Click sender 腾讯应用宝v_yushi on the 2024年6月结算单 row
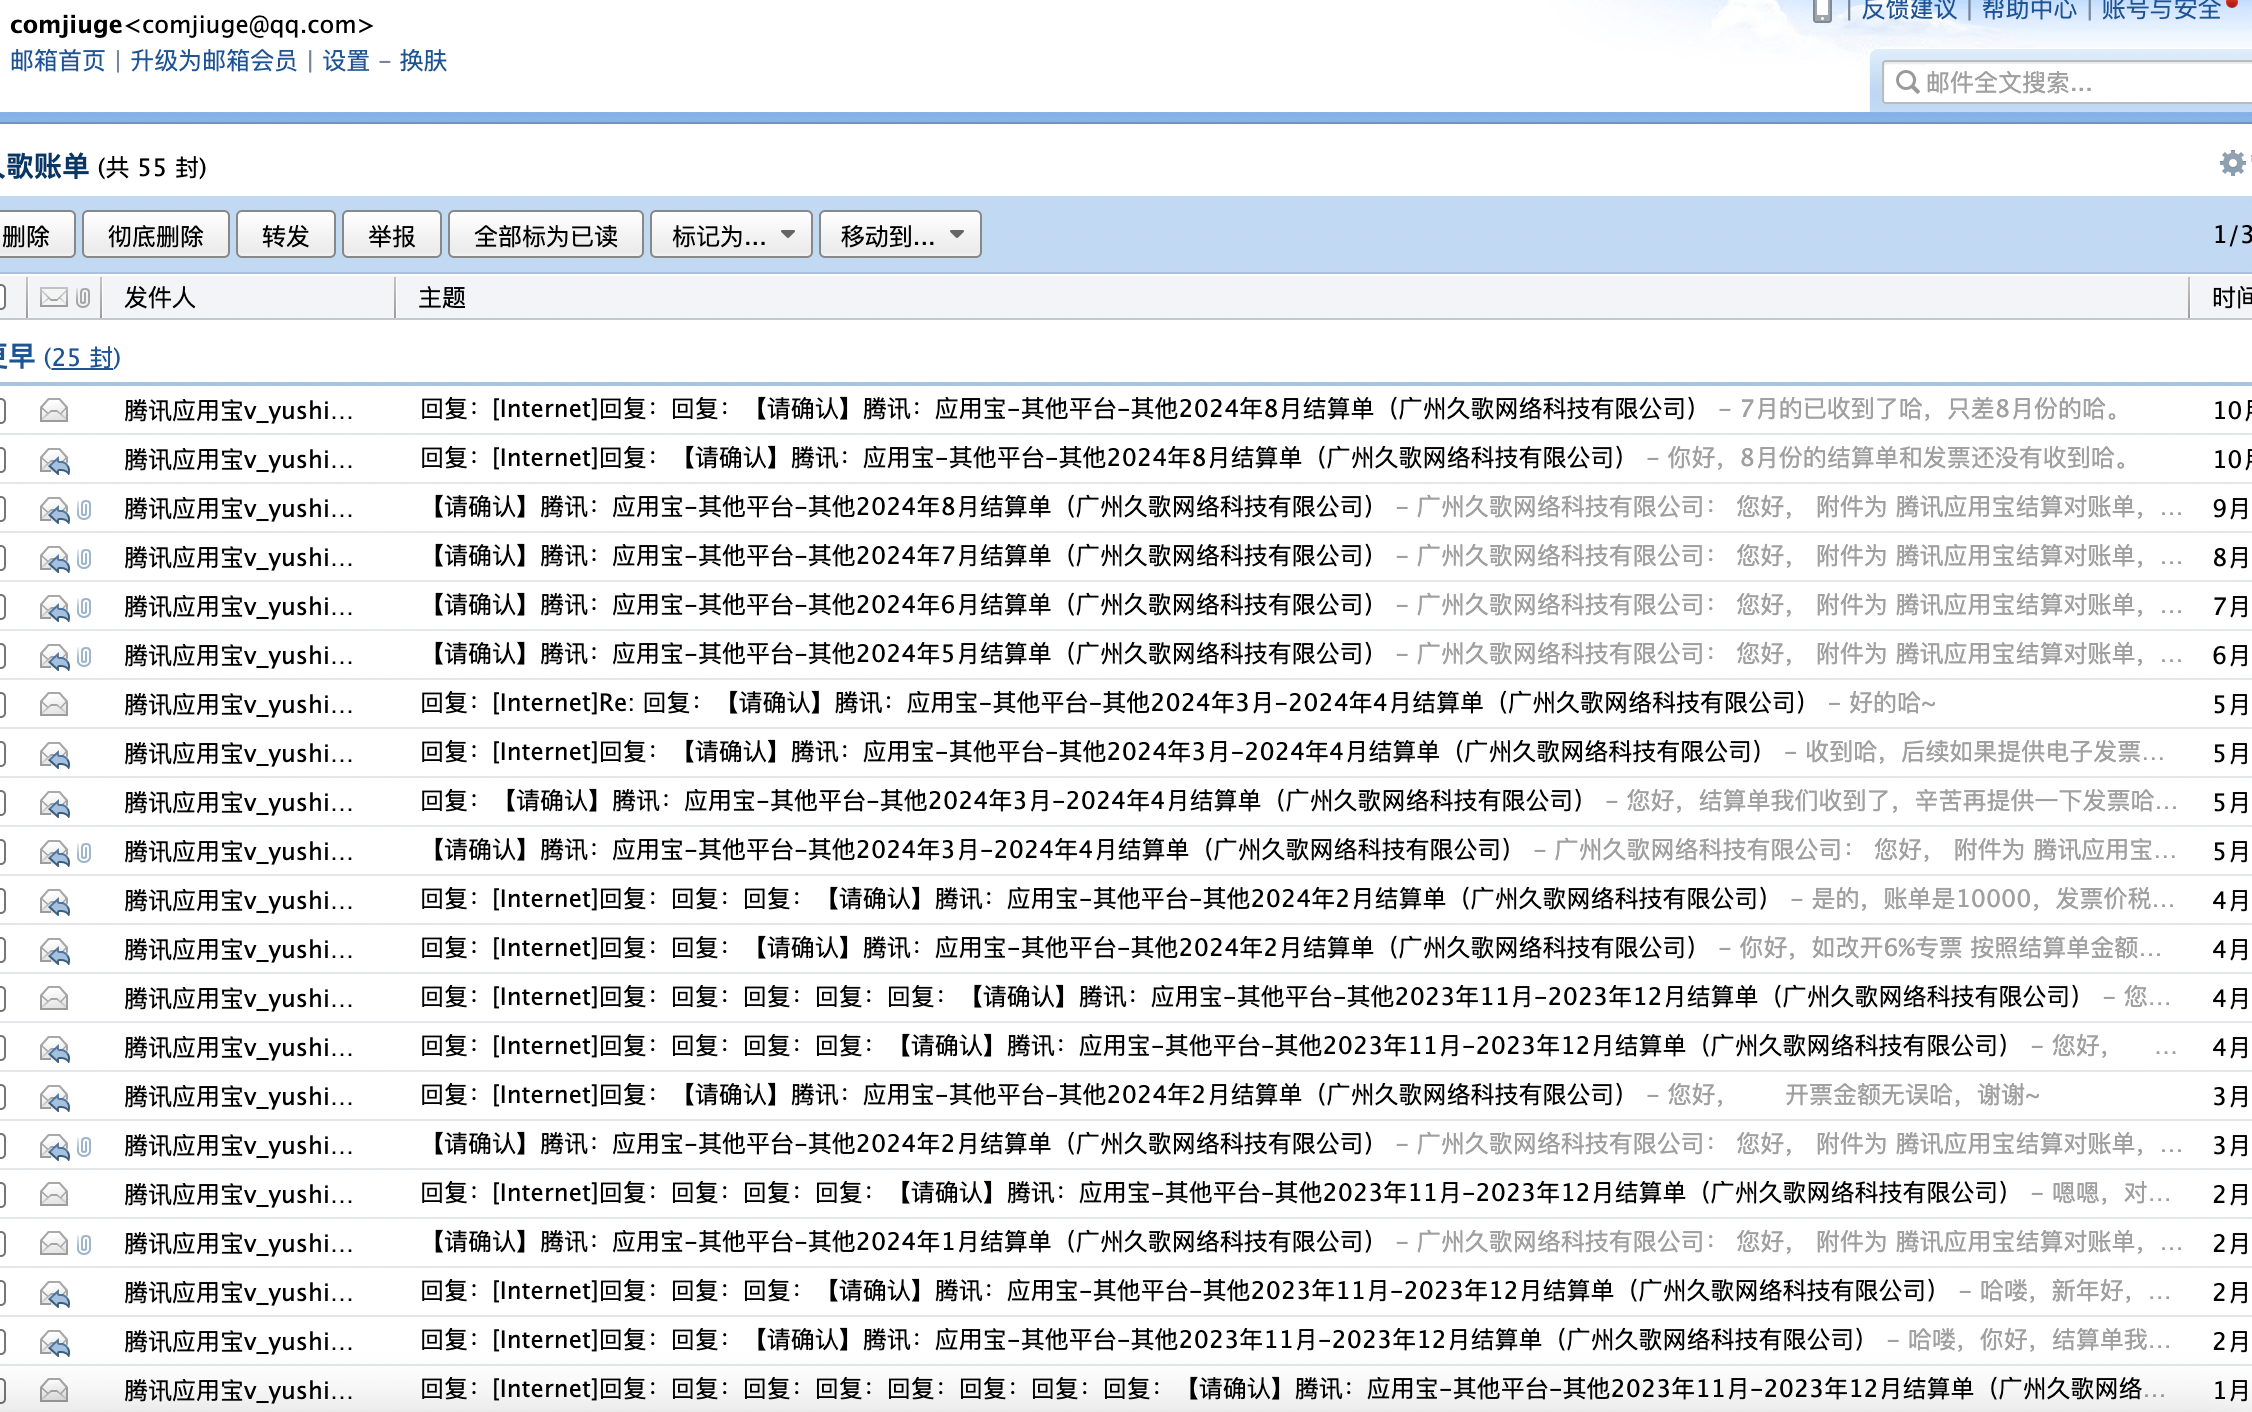 coord(239,607)
